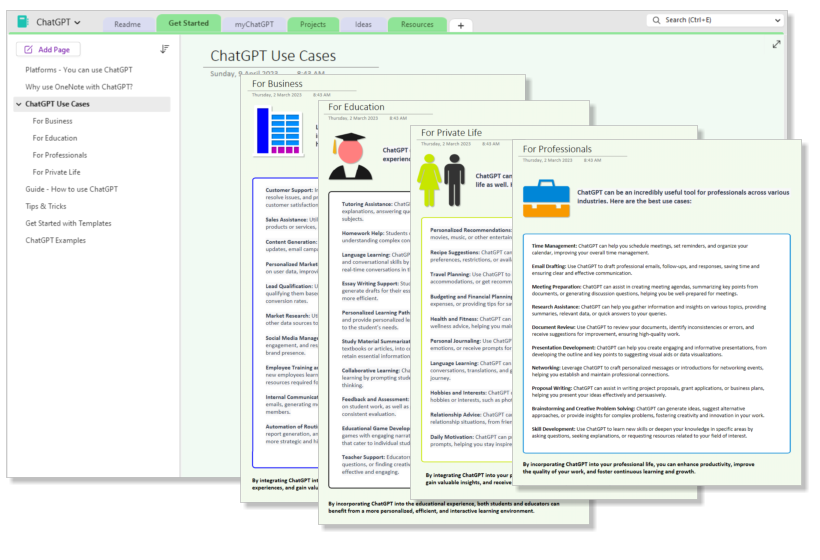Screen dimensions: 820x560
Task: Click the Research Assistance use case text
Action: [x=649, y=310]
